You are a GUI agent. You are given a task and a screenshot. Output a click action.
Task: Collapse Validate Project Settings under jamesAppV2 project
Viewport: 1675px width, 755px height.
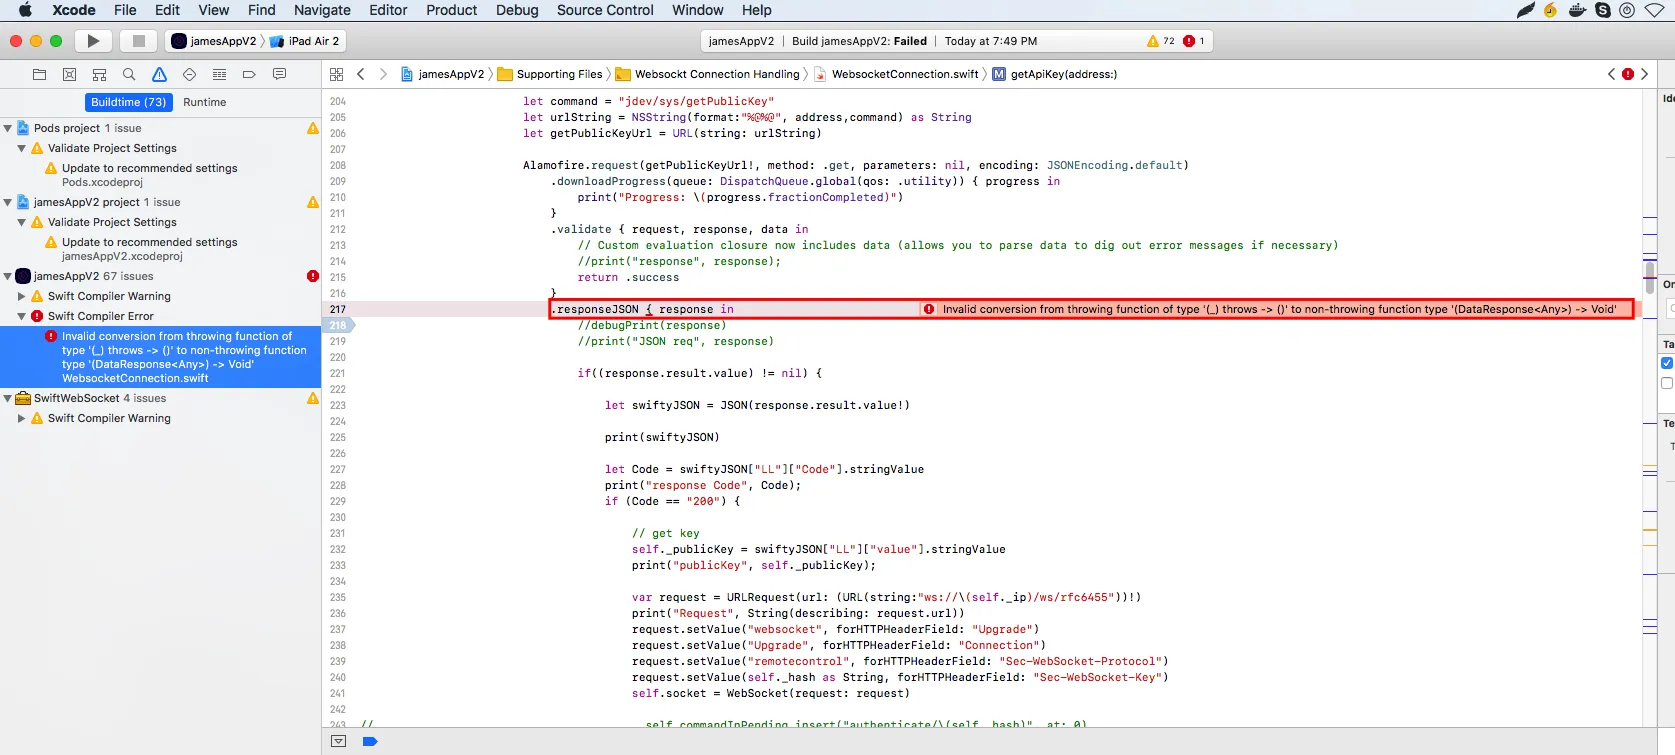(22, 222)
